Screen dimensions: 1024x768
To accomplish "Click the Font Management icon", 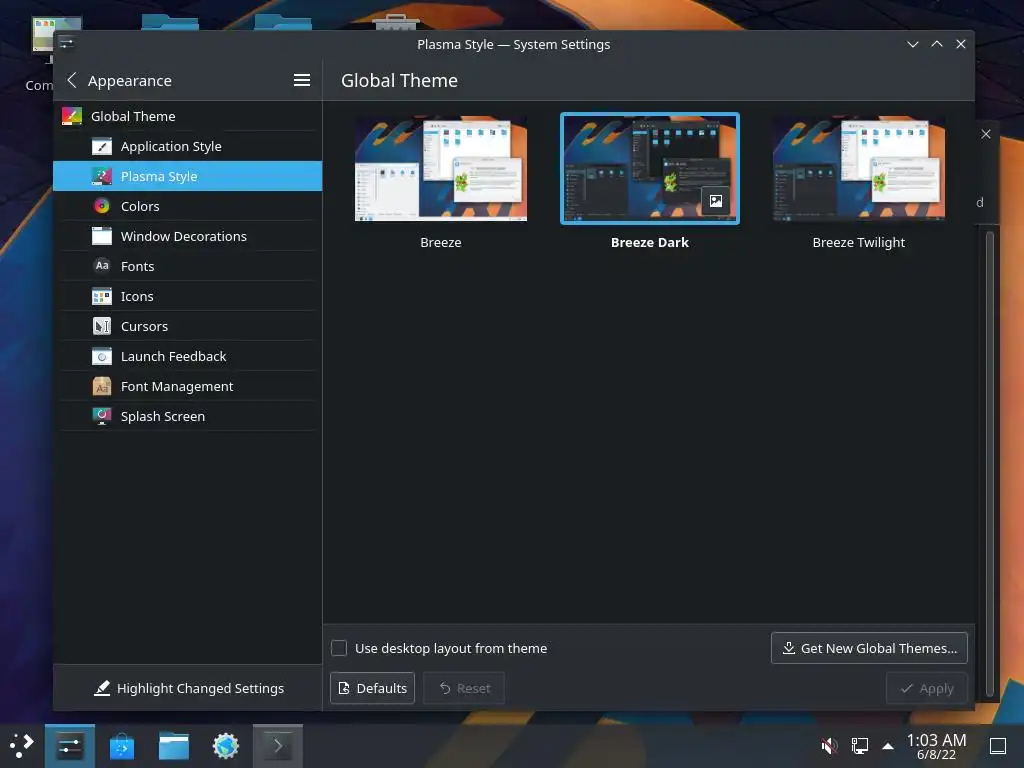I will [x=101, y=386].
